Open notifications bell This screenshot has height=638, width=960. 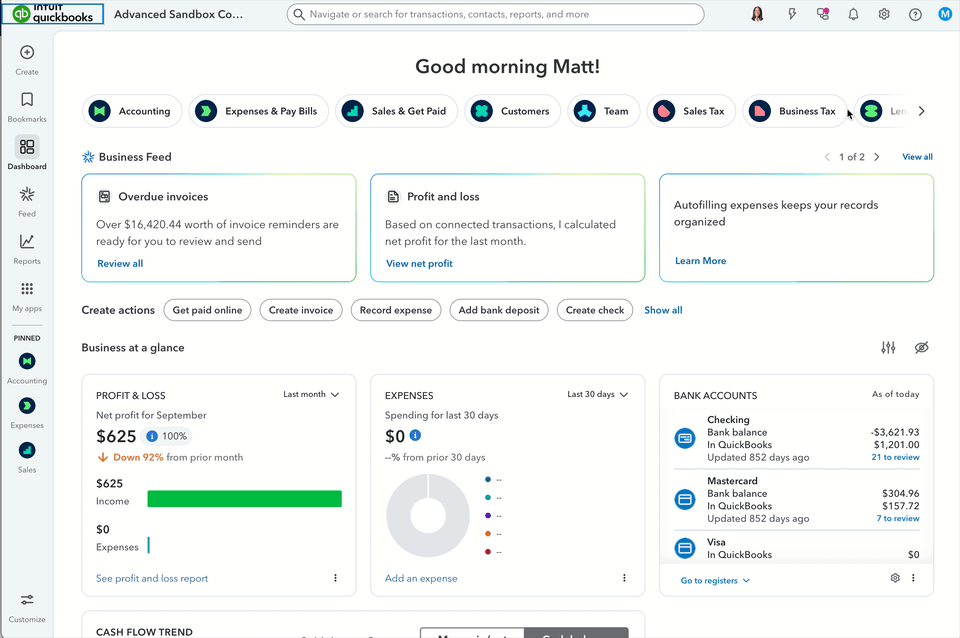point(853,14)
